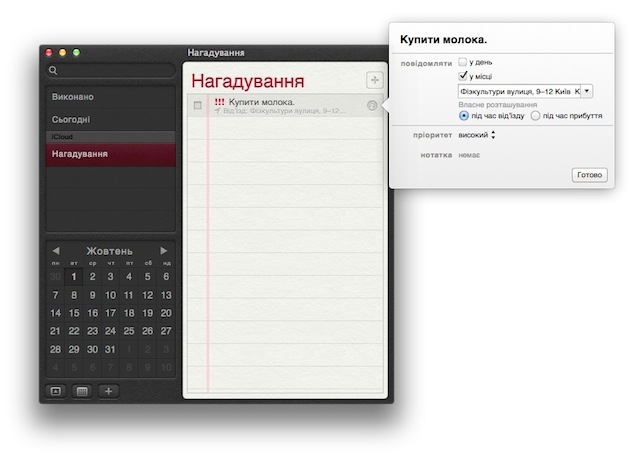Click the search magnifier icon
The height and width of the screenshot is (458, 640).
(x=53, y=70)
